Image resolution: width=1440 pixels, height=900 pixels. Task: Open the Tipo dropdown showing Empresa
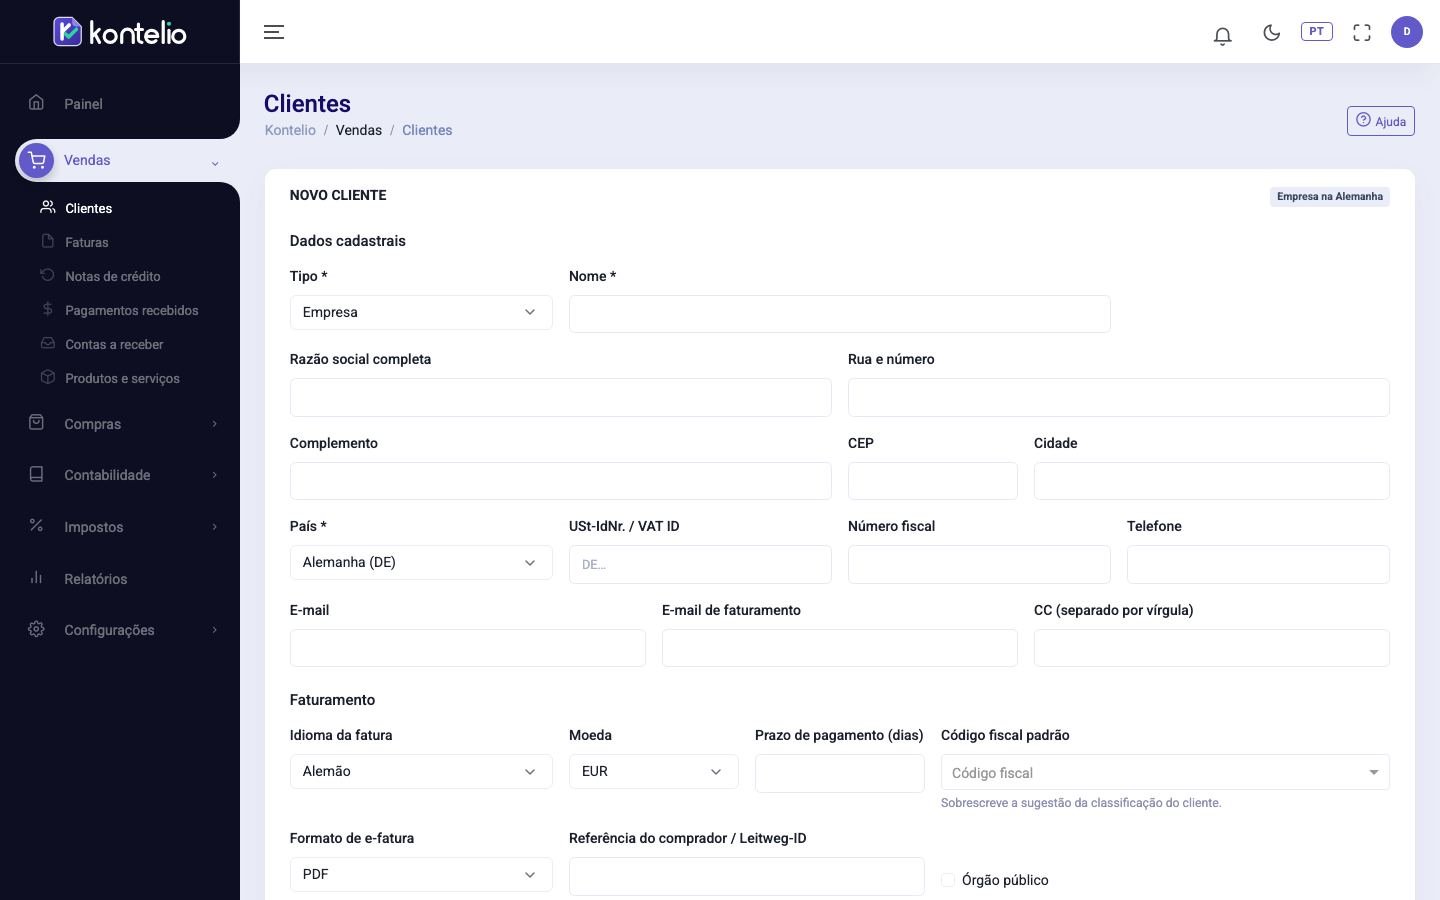pos(421,312)
